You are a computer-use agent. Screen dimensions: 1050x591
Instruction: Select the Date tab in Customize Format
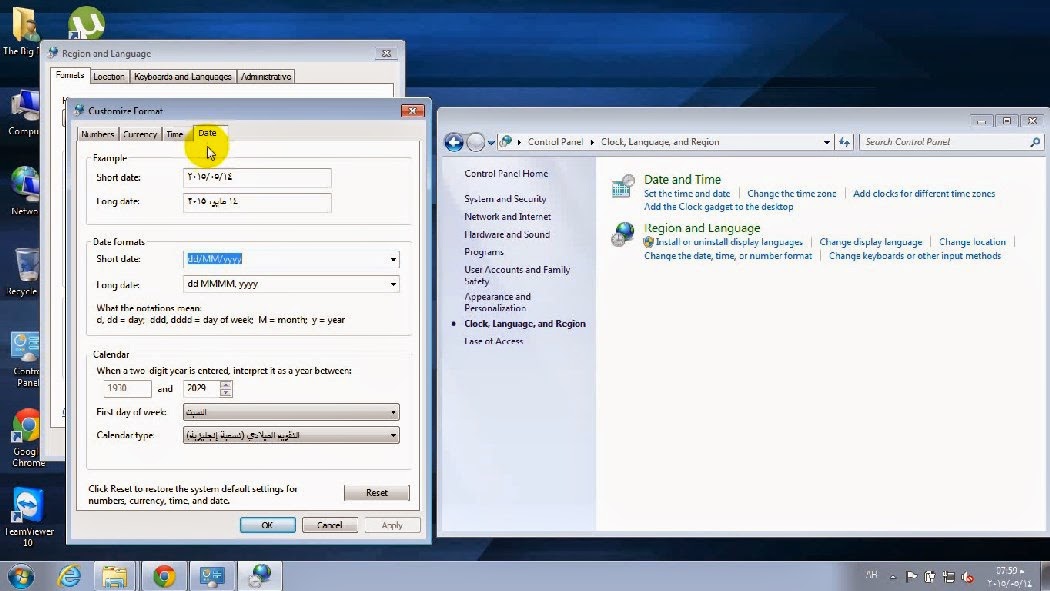click(x=208, y=133)
